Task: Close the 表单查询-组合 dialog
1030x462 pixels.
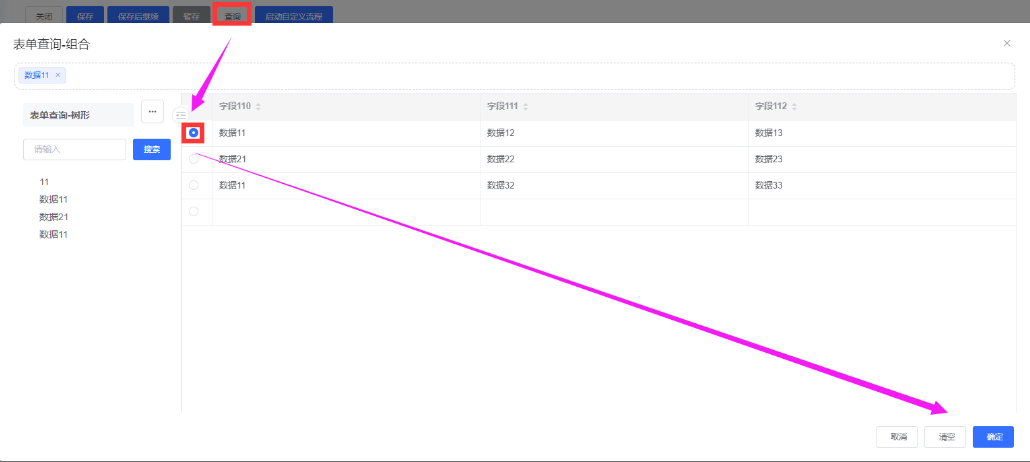Action: pos(1006,43)
